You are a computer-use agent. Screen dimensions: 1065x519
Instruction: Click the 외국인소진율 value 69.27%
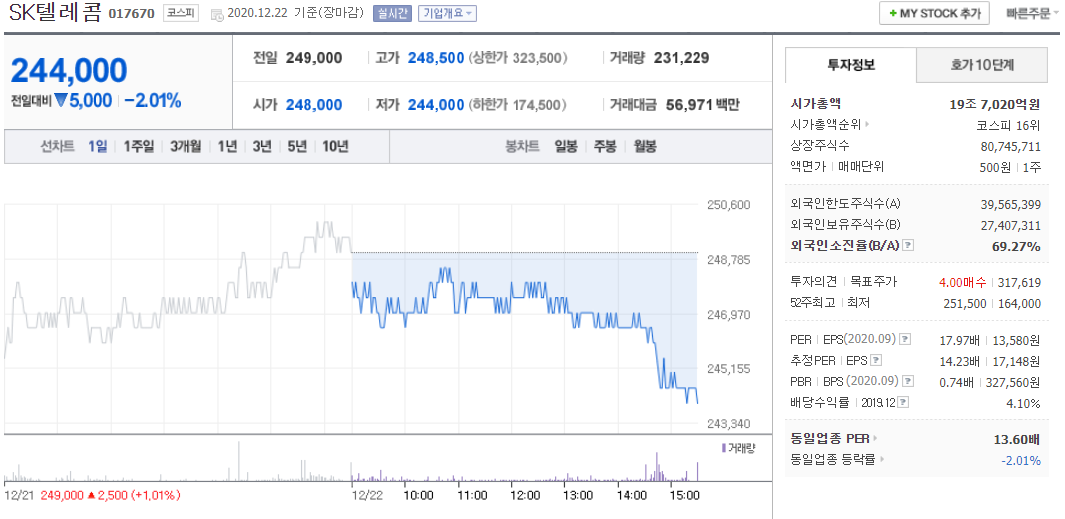pyautogui.click(x=1016, y=246)
